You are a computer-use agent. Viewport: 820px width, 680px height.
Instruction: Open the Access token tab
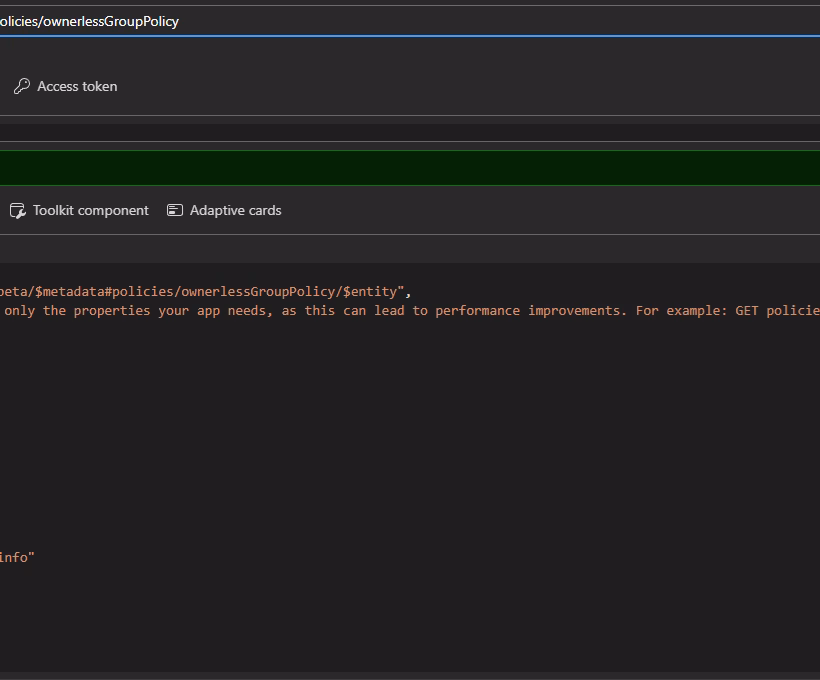(77, 87)
